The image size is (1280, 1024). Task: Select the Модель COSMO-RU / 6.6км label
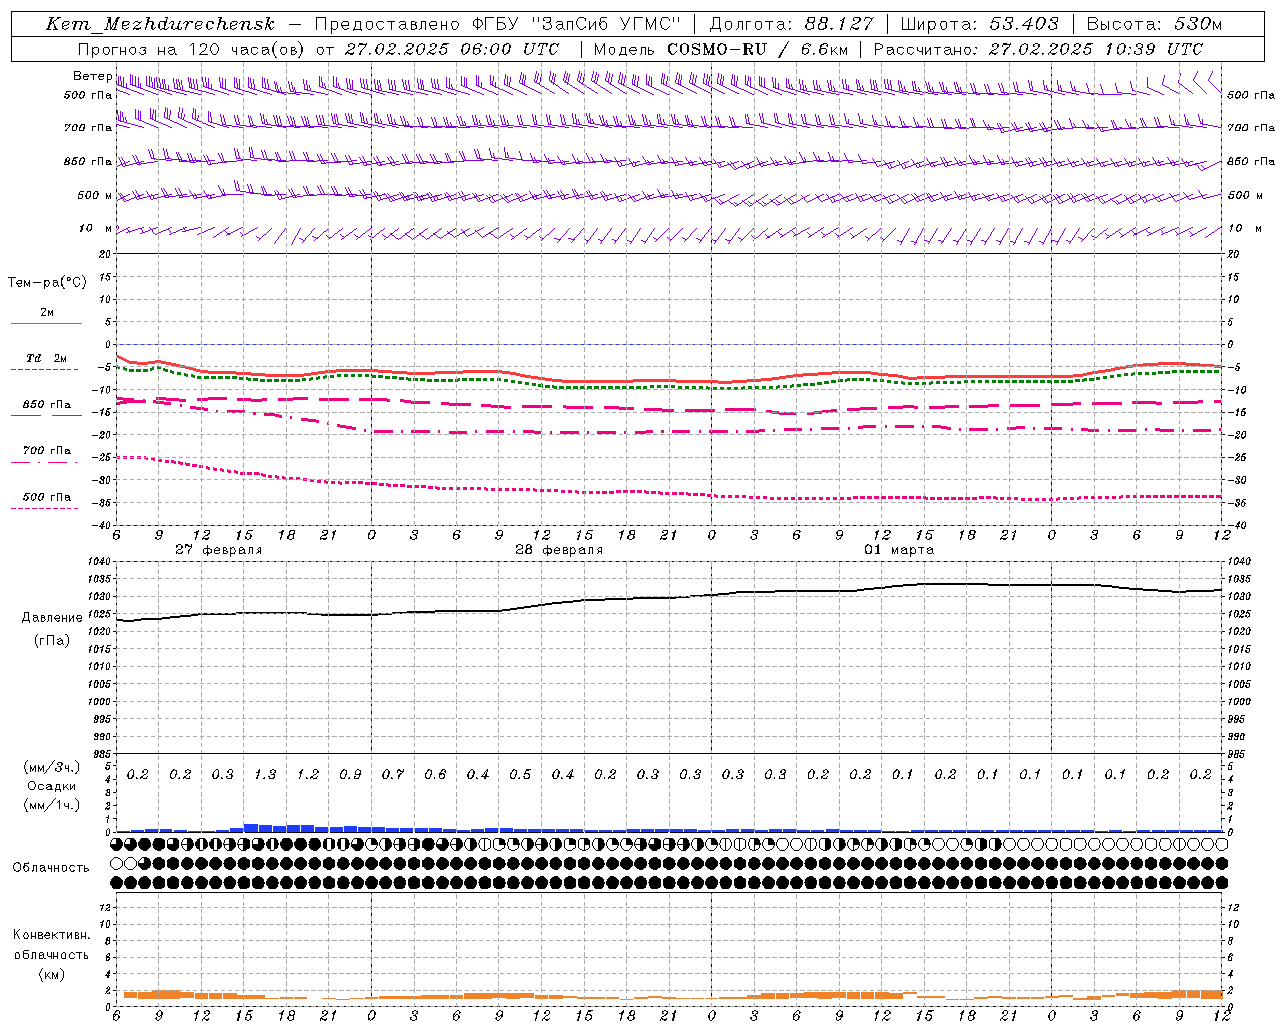pyautogui.click(x=721, y=49)
